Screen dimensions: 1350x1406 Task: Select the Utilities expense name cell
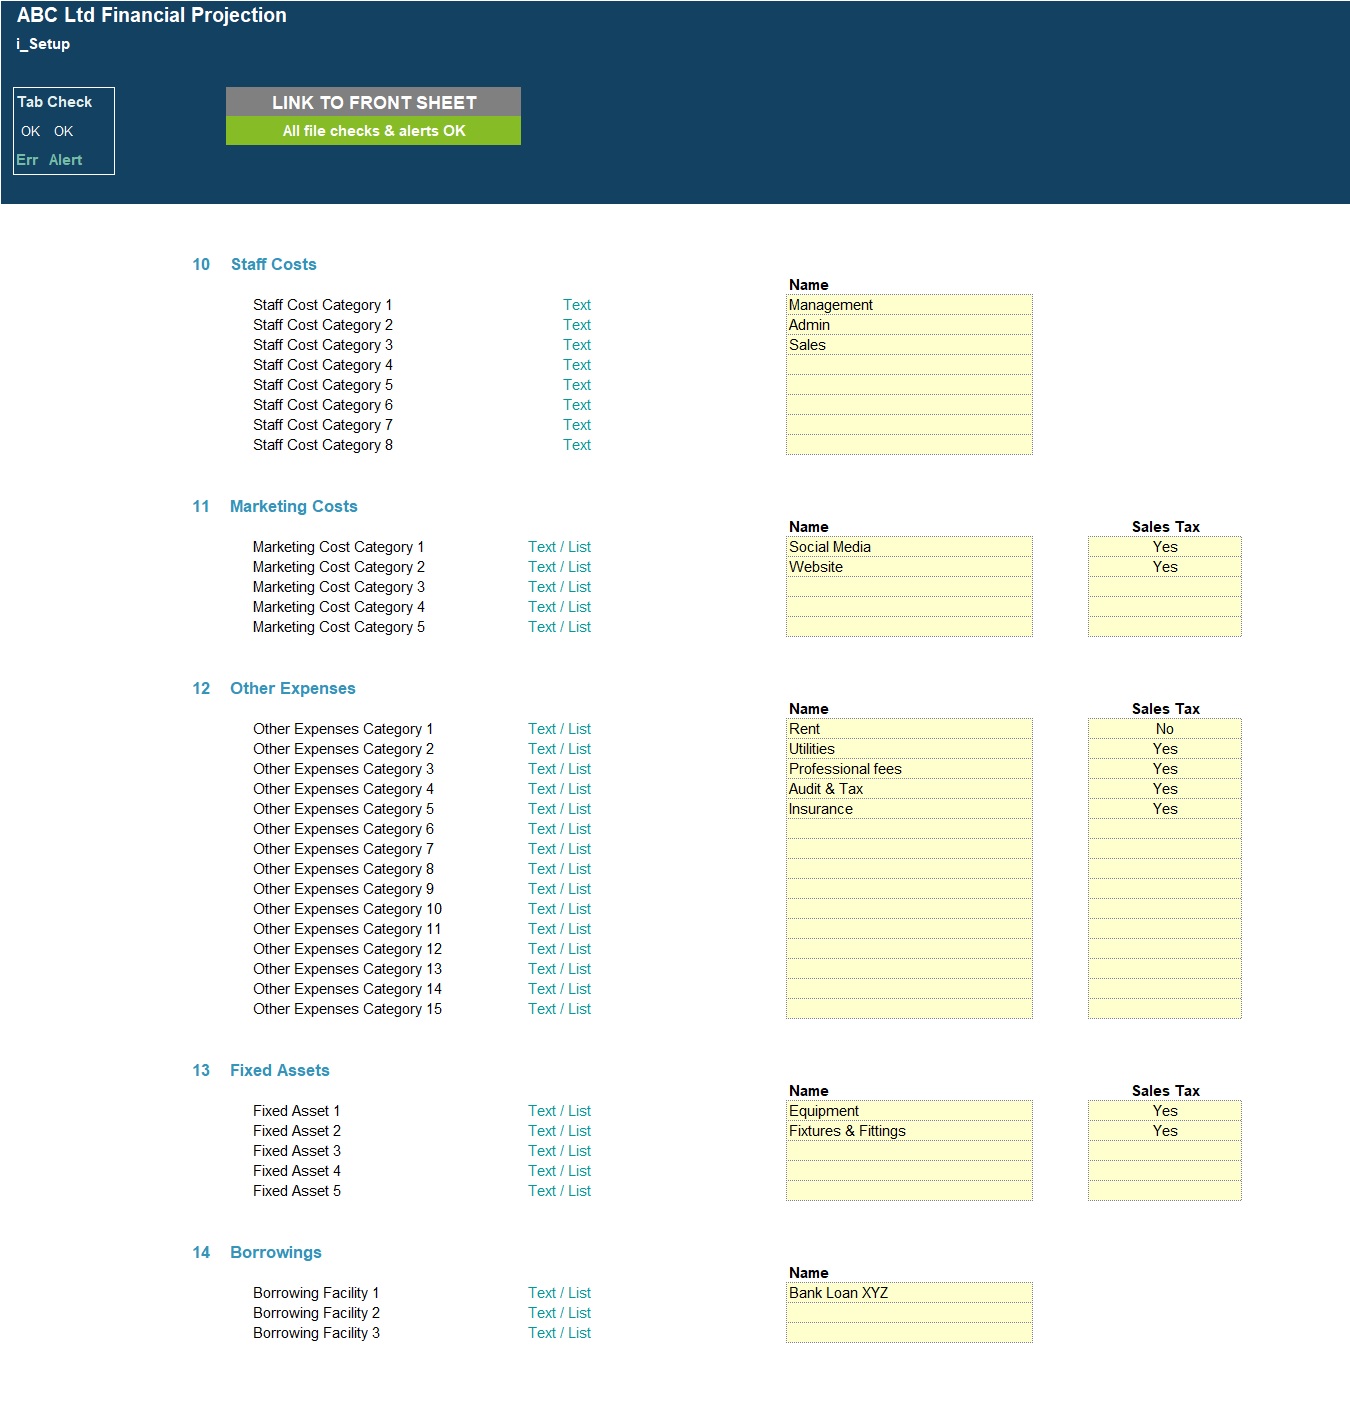click(909, 749)
